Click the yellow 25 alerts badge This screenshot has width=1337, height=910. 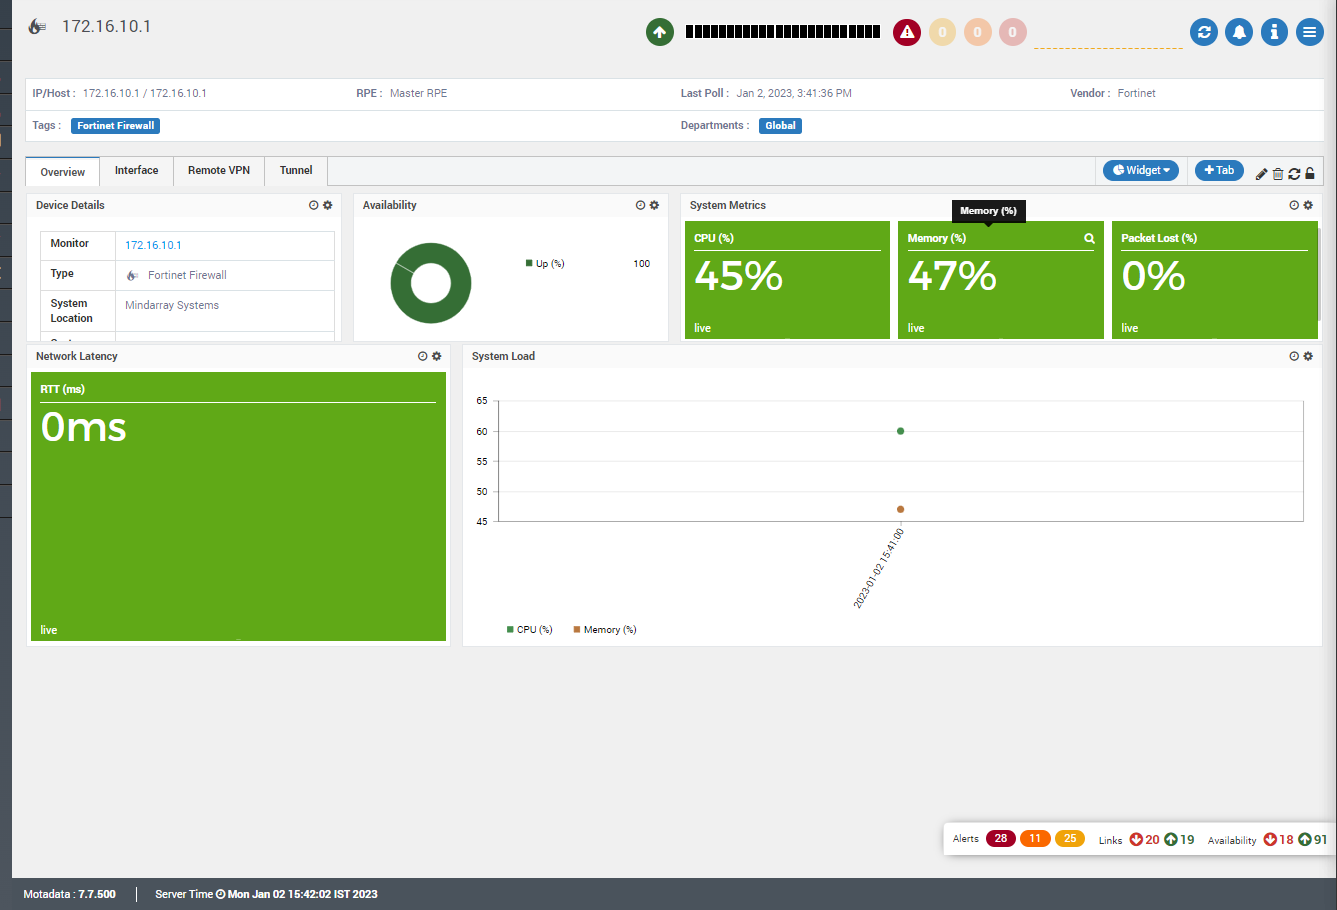(x=1070, y=839)
